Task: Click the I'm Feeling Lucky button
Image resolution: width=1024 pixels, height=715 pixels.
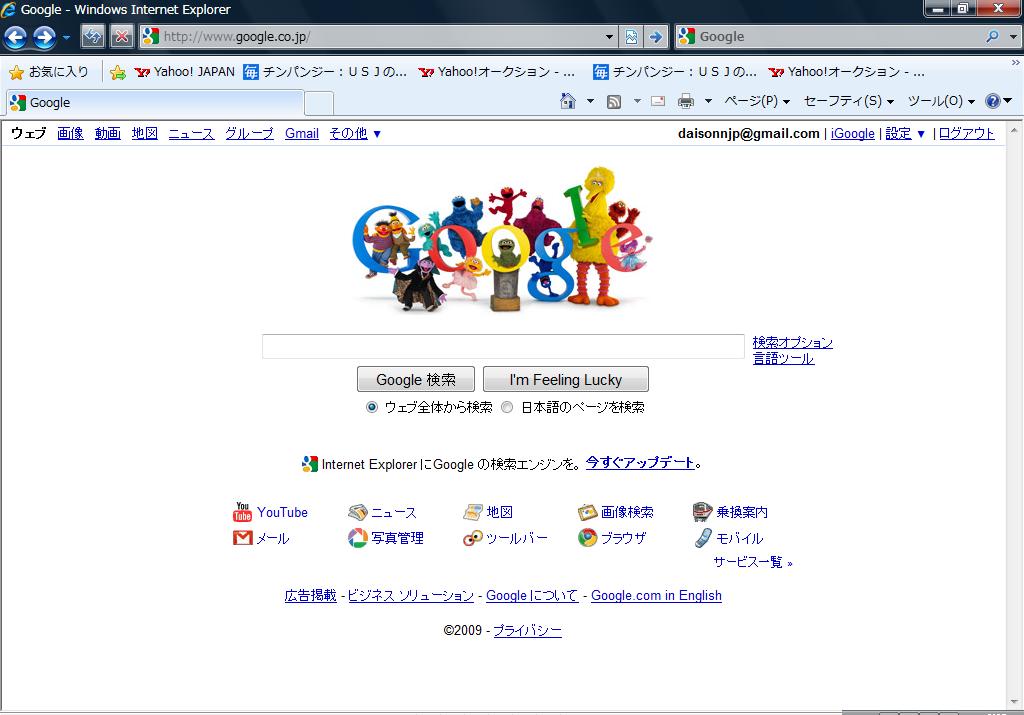Action: pyautogui.click(x=566, y=379)
